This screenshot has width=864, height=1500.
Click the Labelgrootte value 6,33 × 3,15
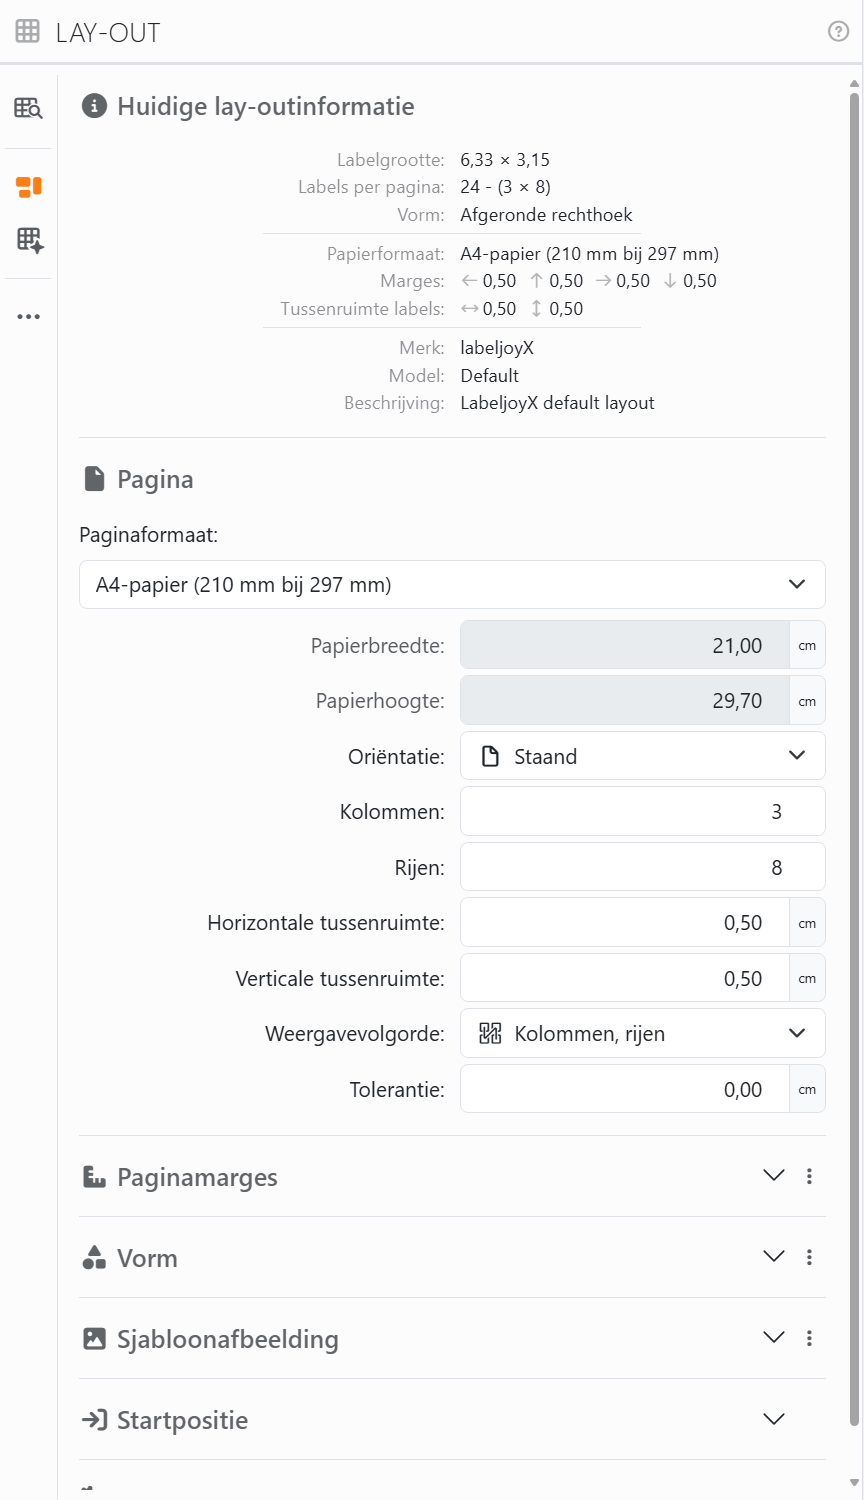tap(505, 160)
